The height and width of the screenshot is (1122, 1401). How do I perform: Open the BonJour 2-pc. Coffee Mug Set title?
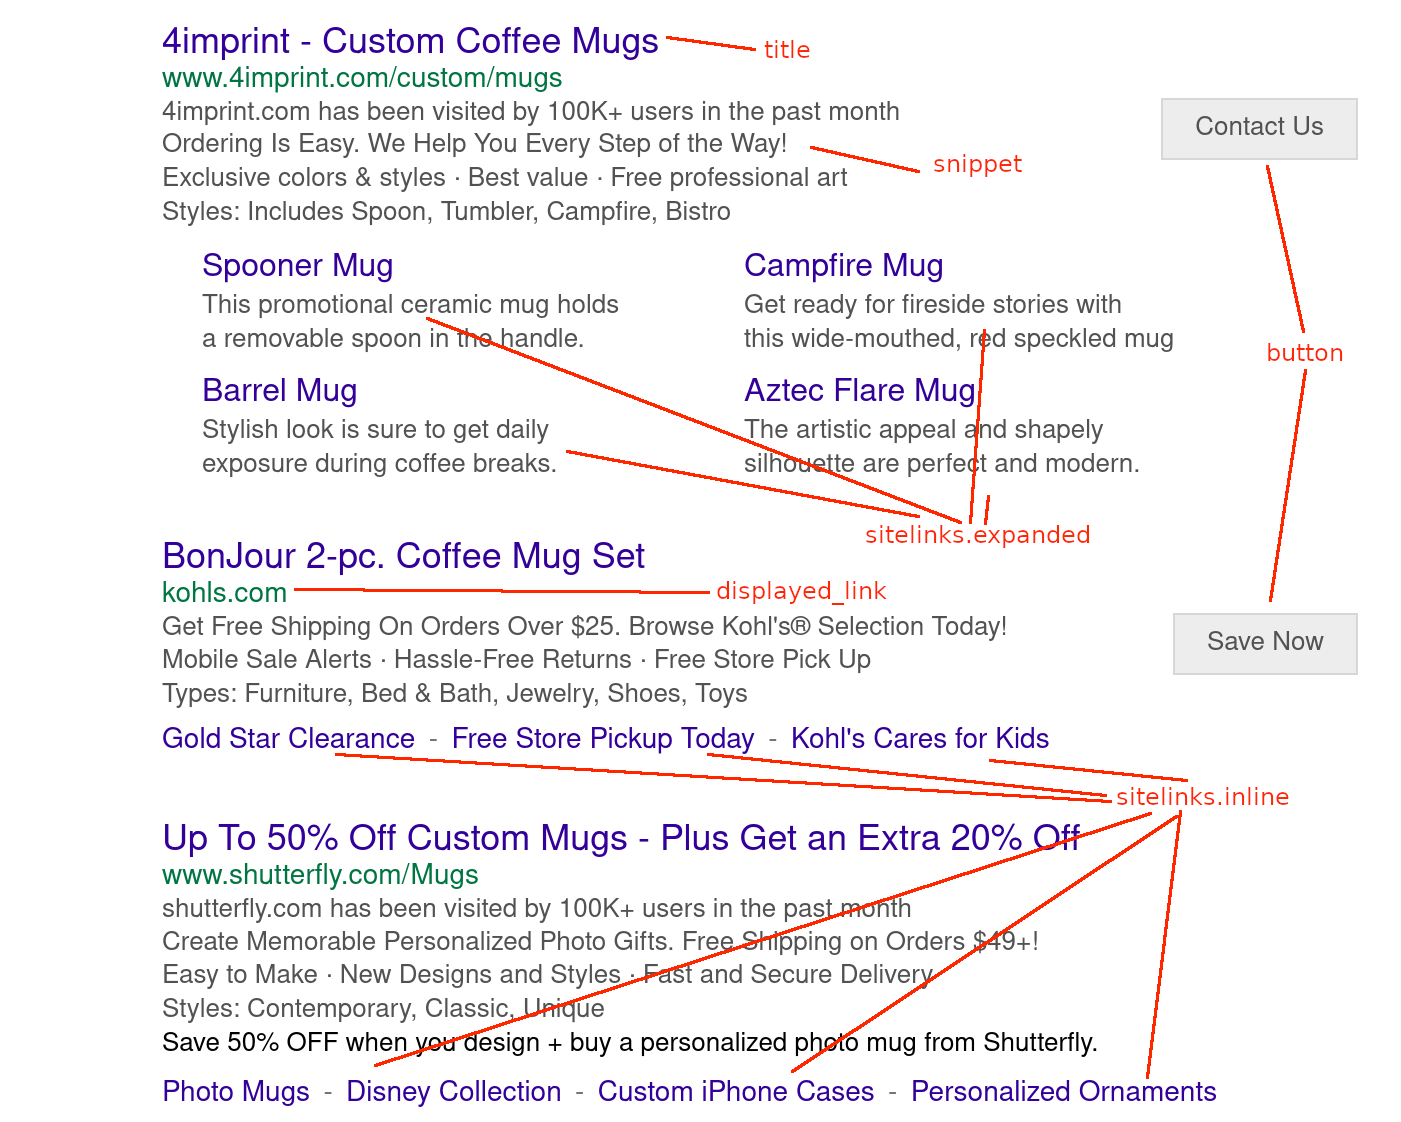[403, 556]
